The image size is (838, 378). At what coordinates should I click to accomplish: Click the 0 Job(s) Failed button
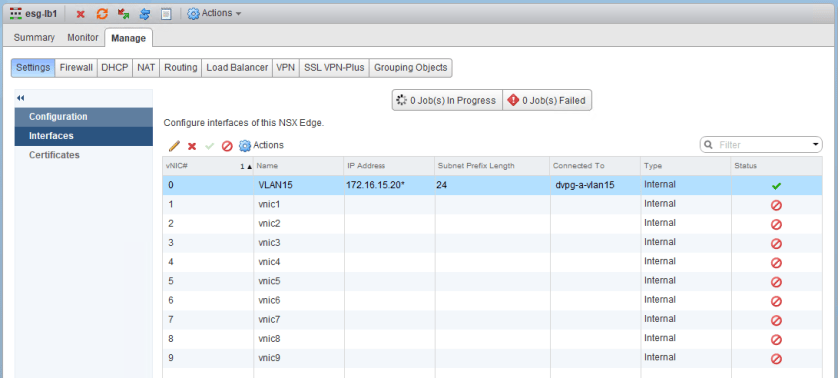click(x=547, y=100)
